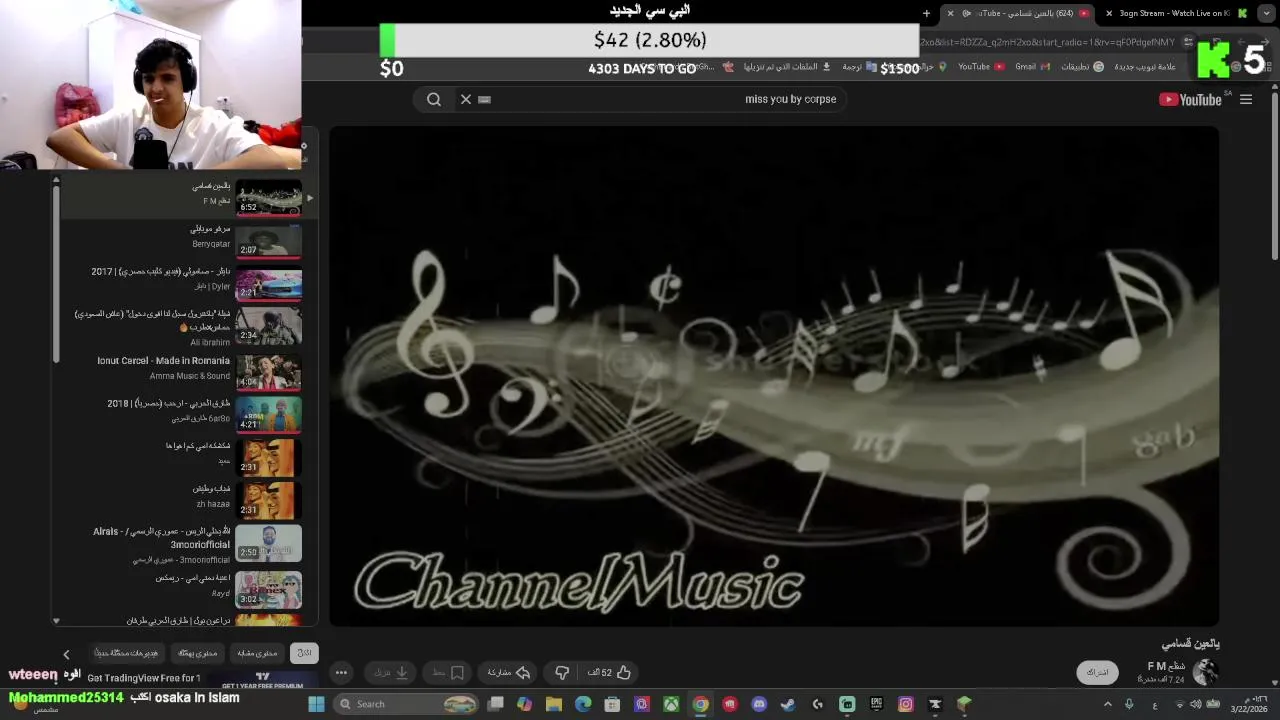The width and height of the screenshot is (1280, 720).
Task: Launch Microsoft Edge from the taskbar
Action: point(583,704)
